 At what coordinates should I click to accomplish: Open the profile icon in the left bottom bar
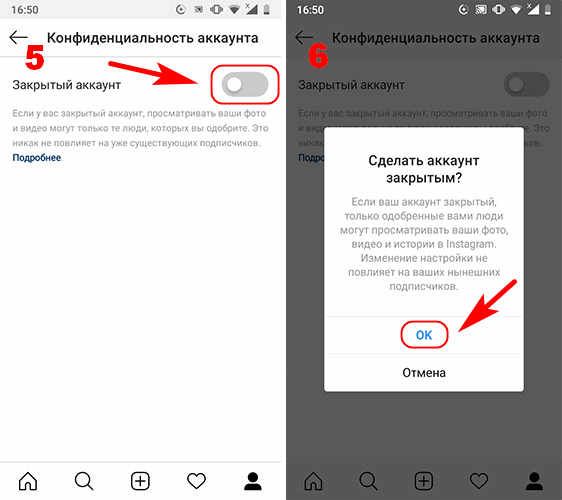[253, 481]
